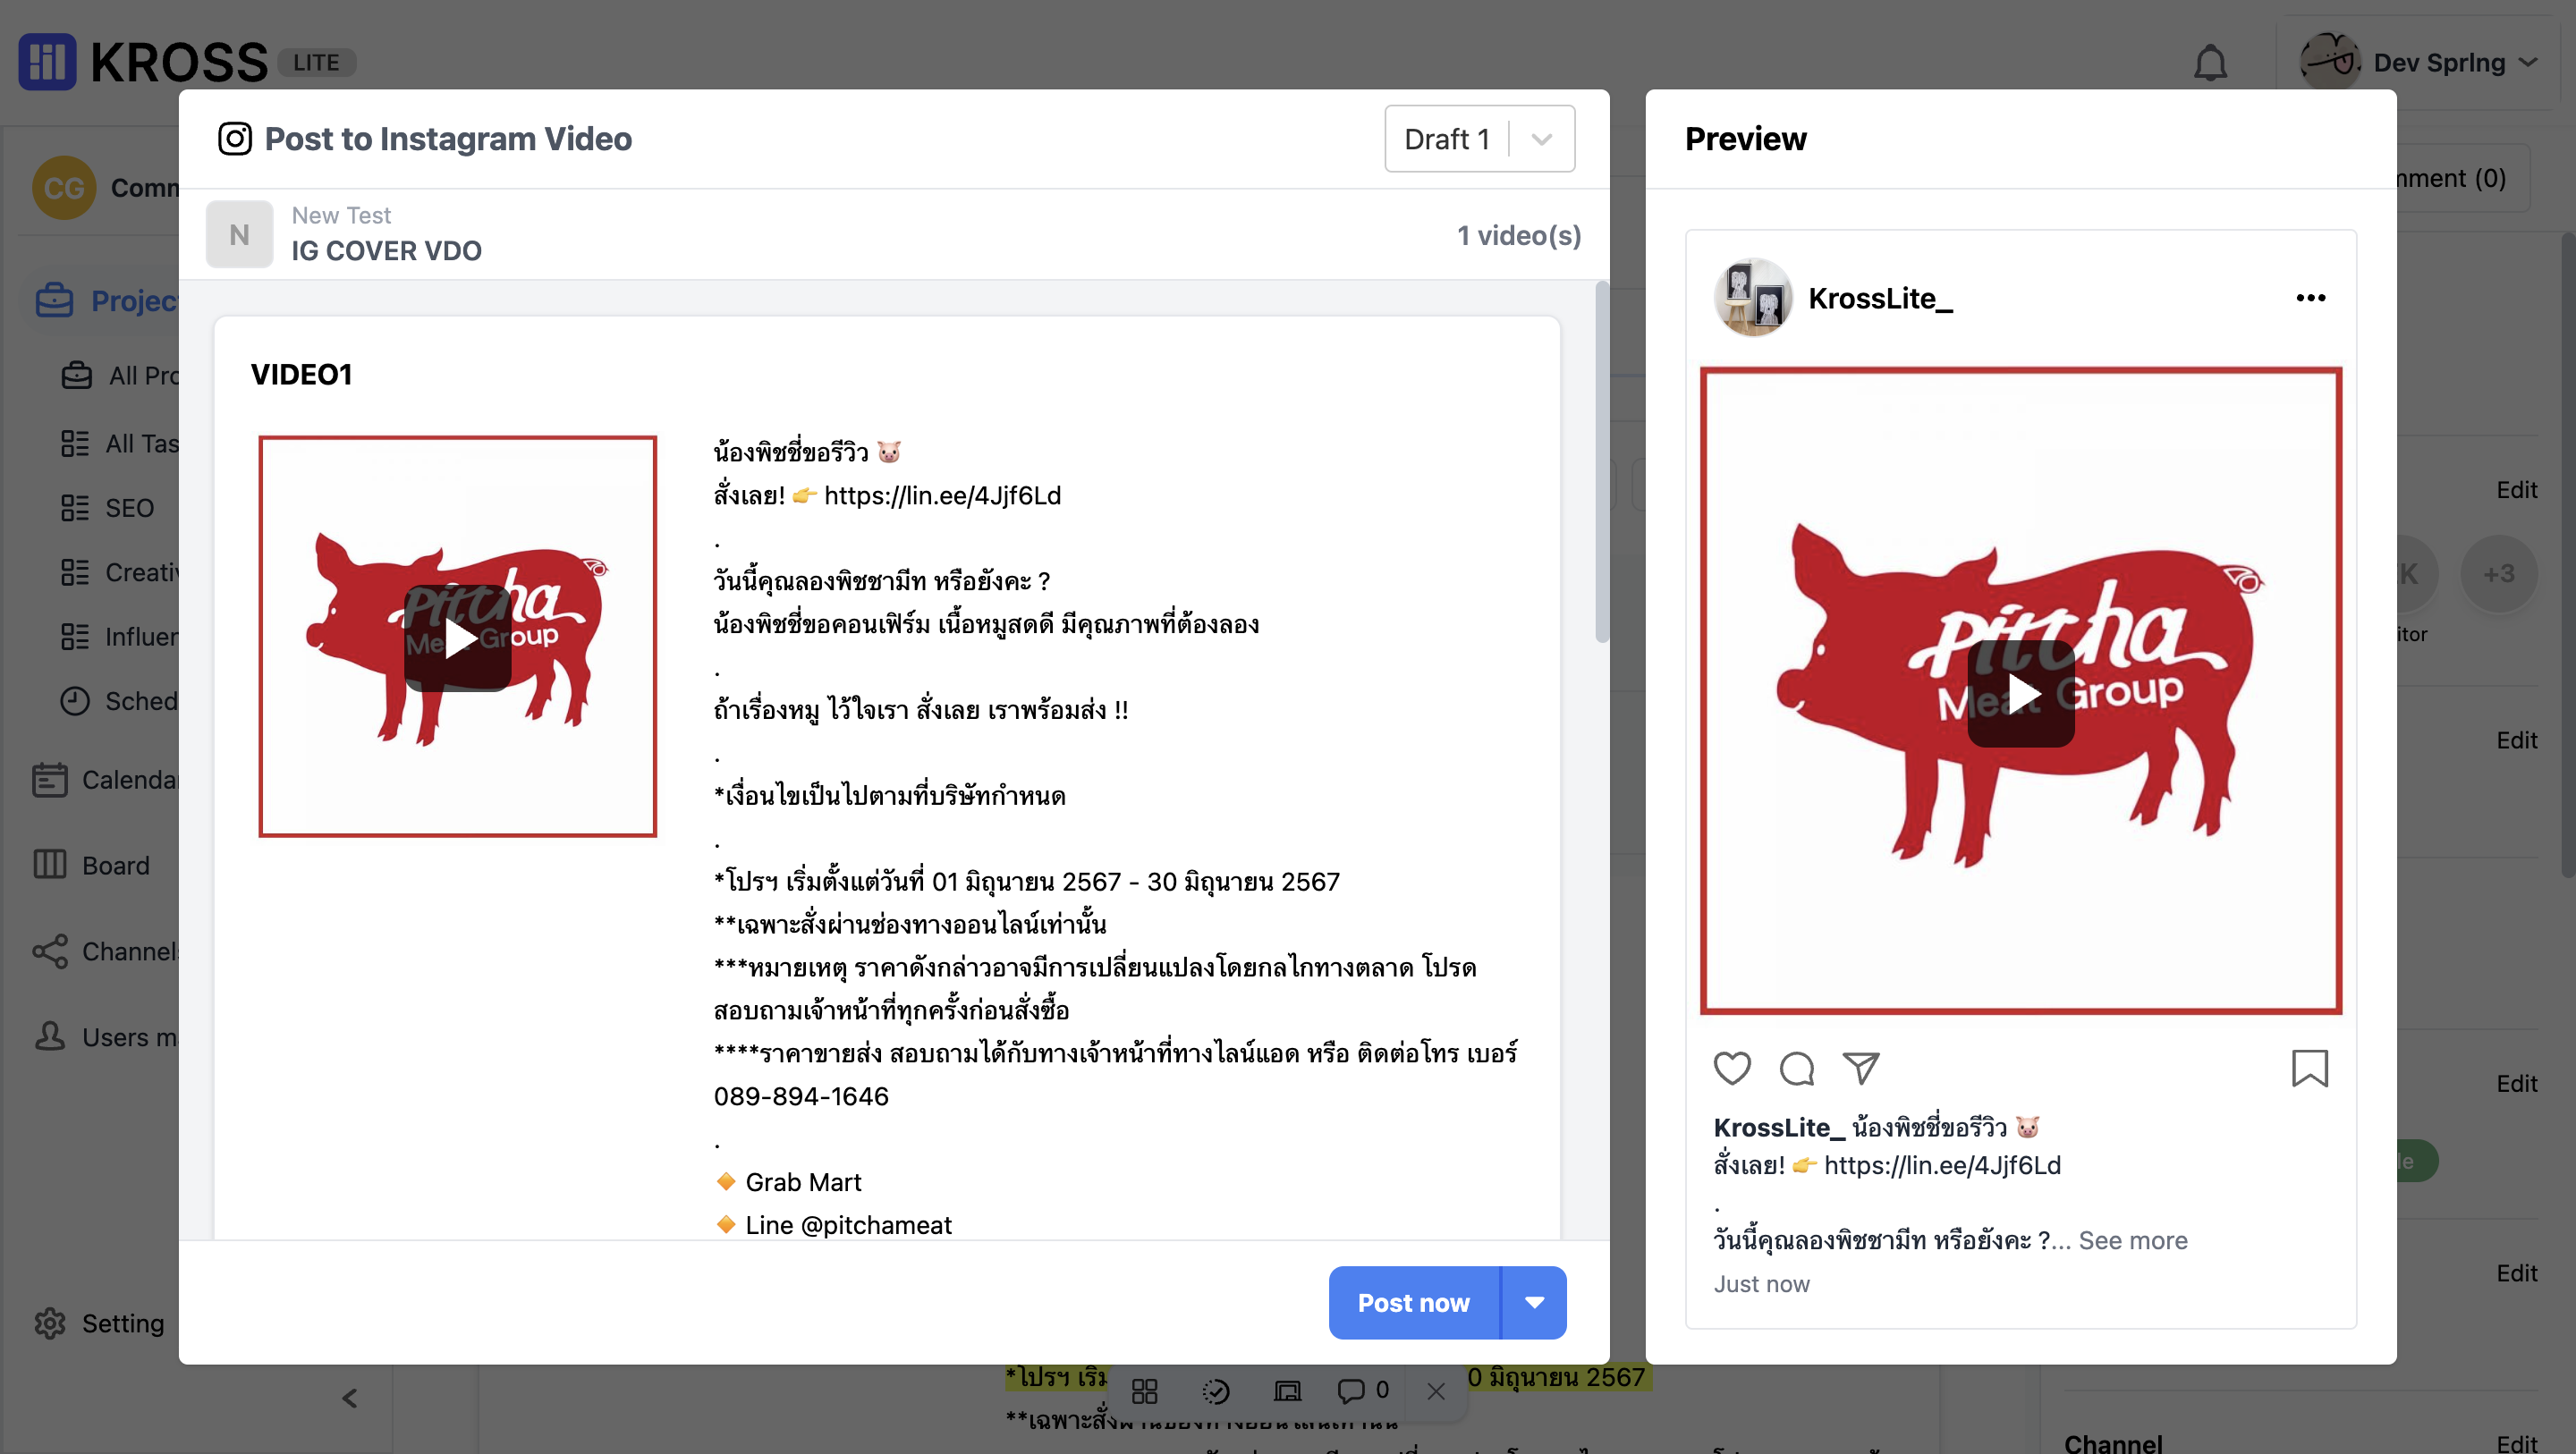2576x1454 pixels.
Task: Click the 1 video(s) label
Action: pos(1519,235)
